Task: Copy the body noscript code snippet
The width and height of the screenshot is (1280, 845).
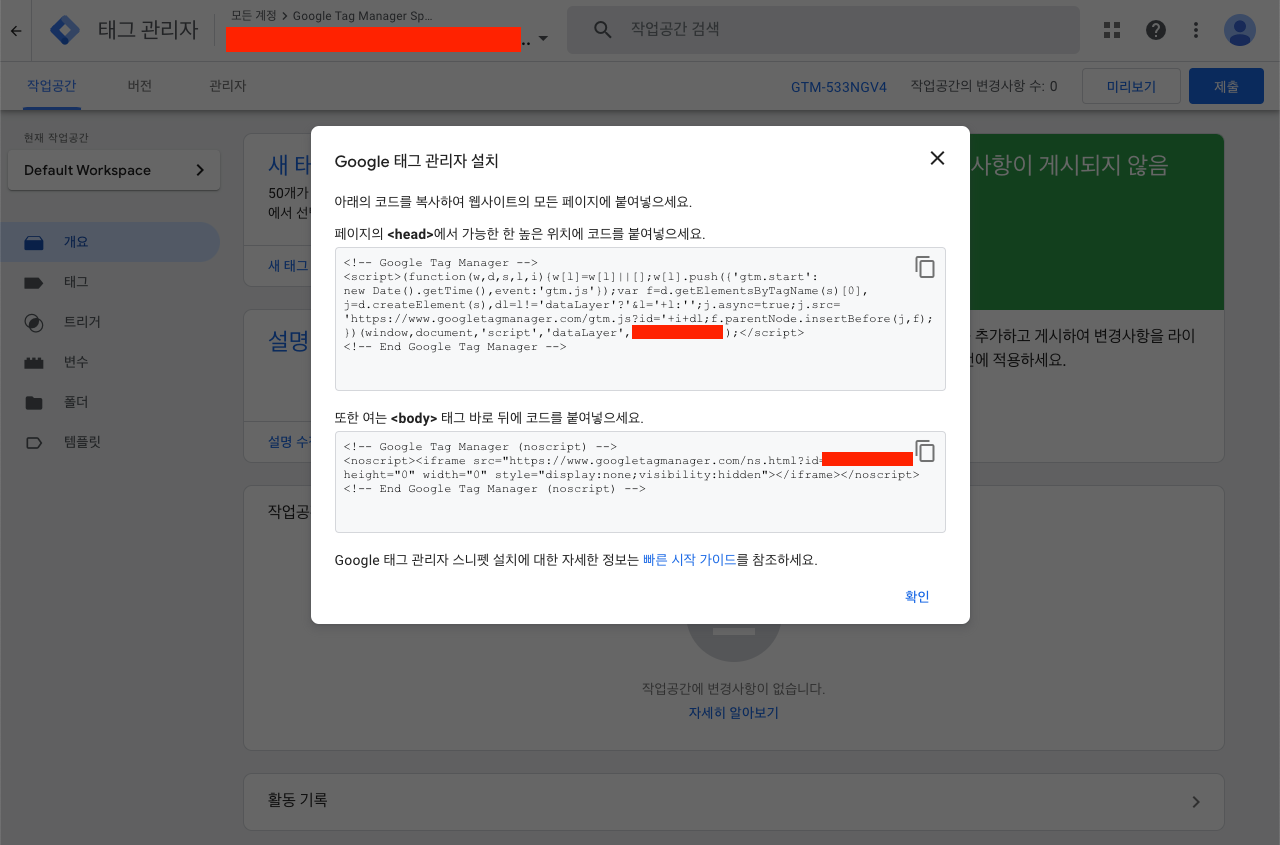Action: pyautogui.click(x=925, y=451)
